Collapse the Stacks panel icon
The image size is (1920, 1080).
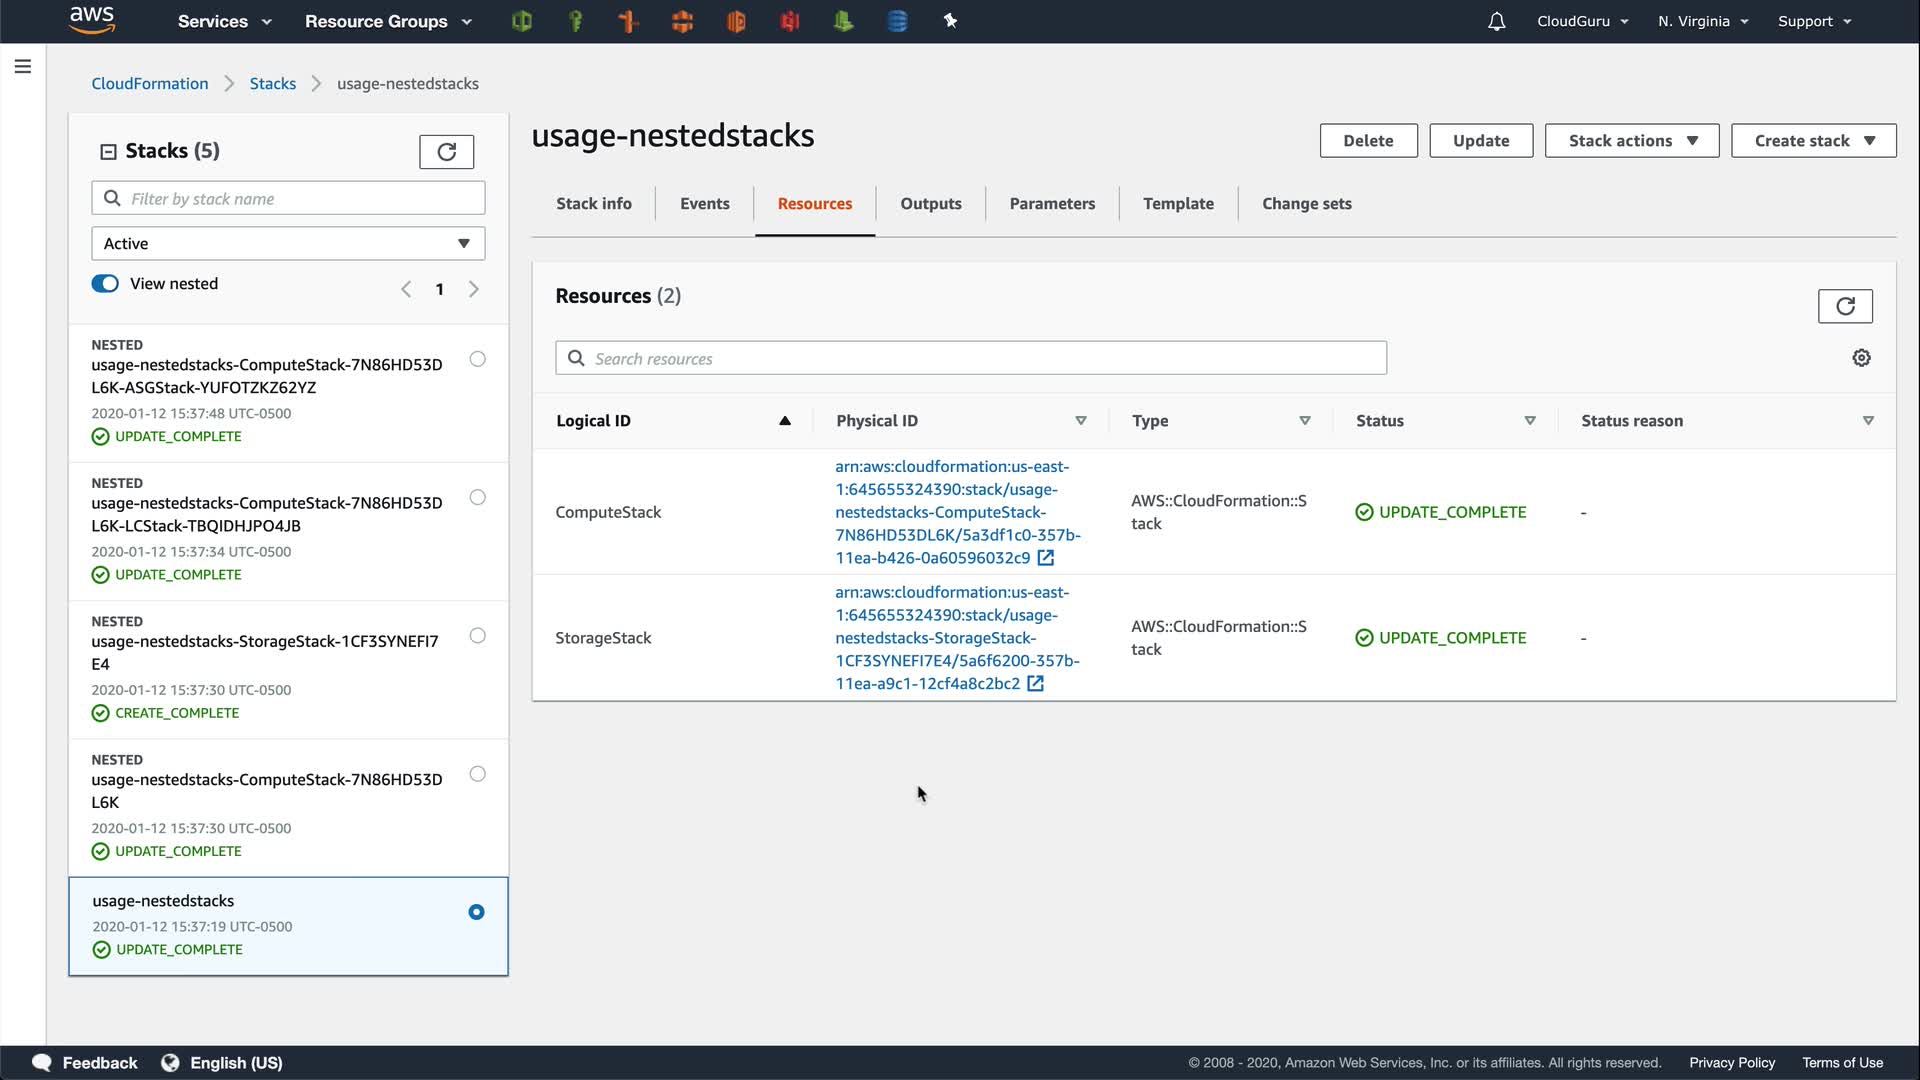[x=108, y=152]
